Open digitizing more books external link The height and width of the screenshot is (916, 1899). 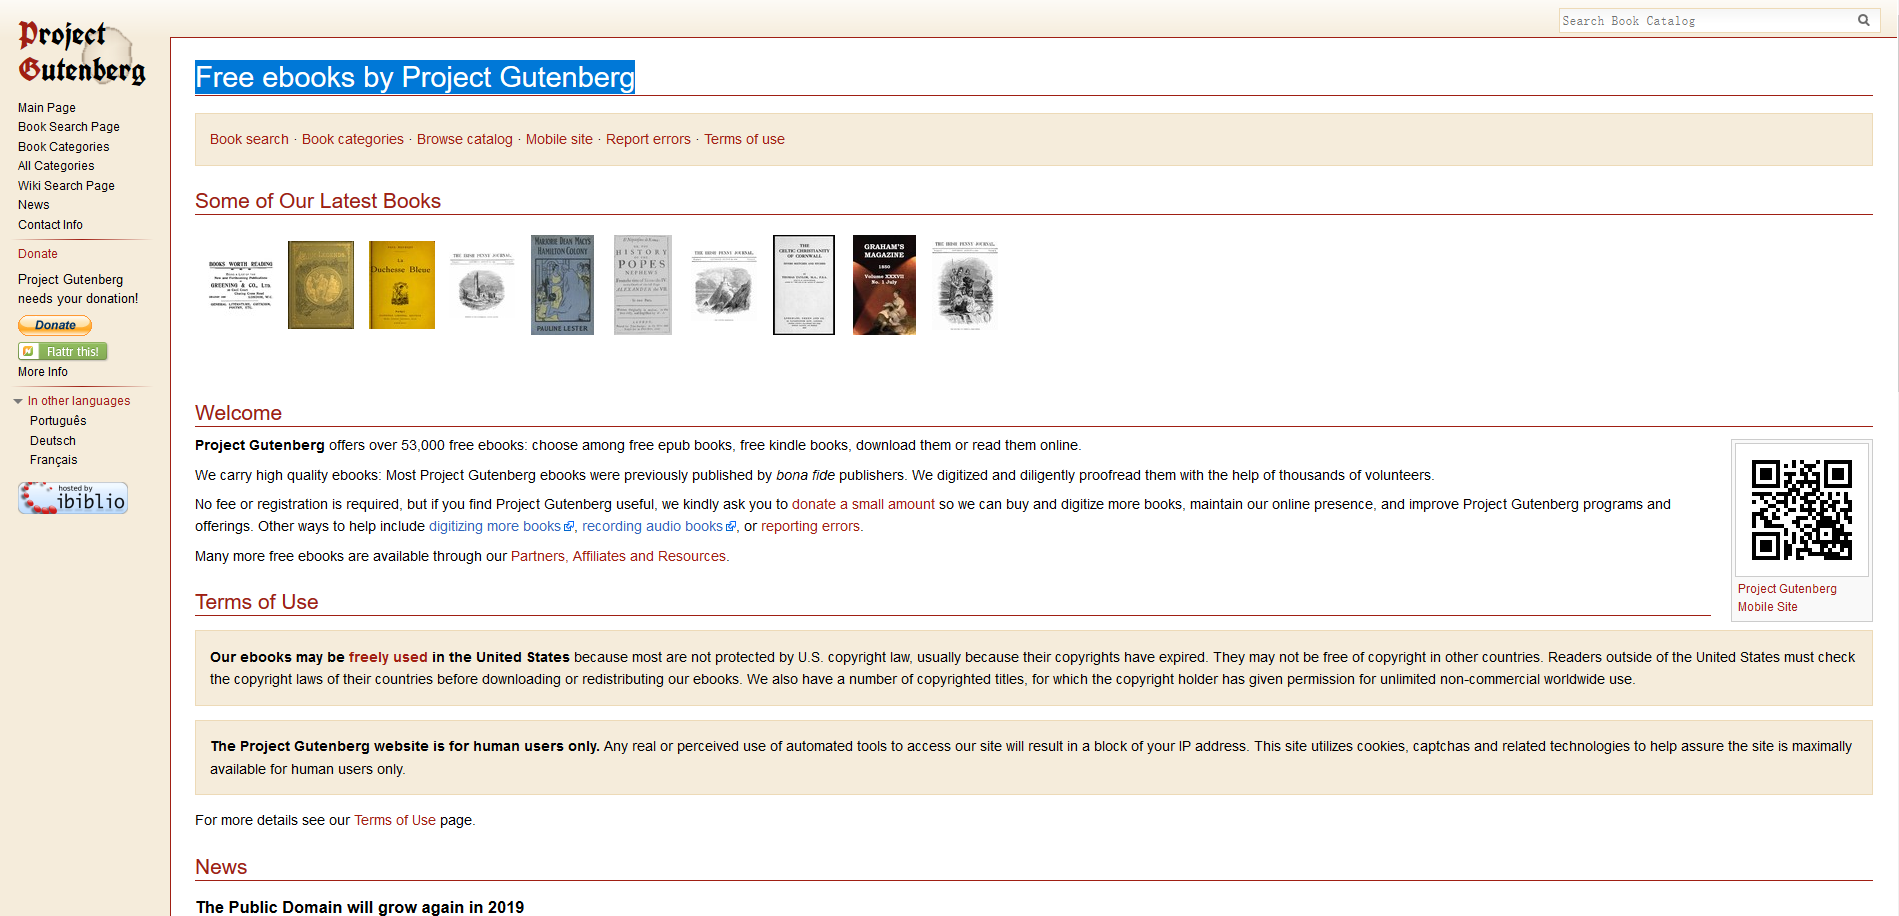pos(501,526)
